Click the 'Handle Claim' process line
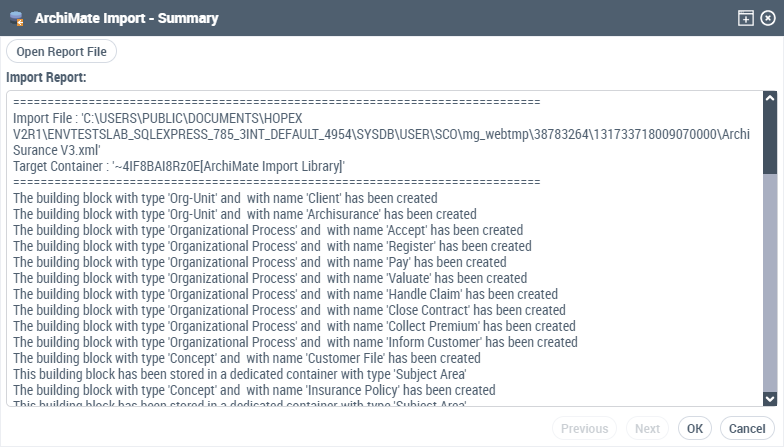This screenshot has height=447, width=784. [x=285, y=294]
